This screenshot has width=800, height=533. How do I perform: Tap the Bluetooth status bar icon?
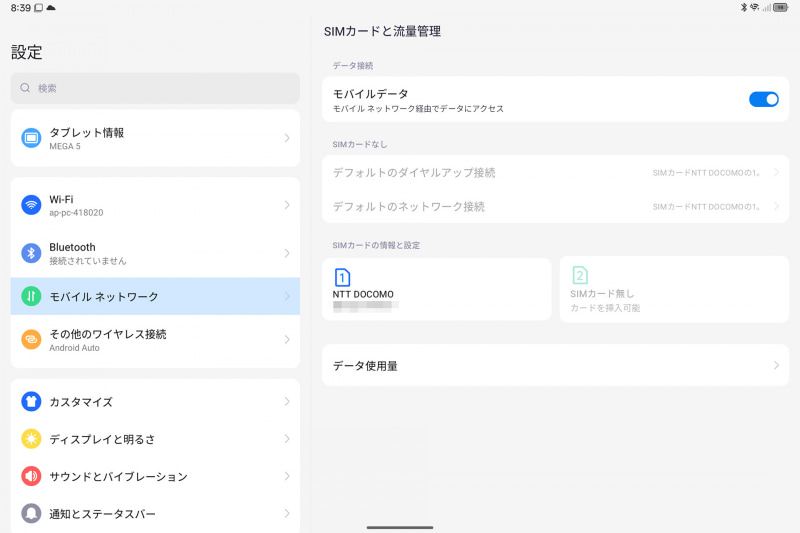pos(743,7)
